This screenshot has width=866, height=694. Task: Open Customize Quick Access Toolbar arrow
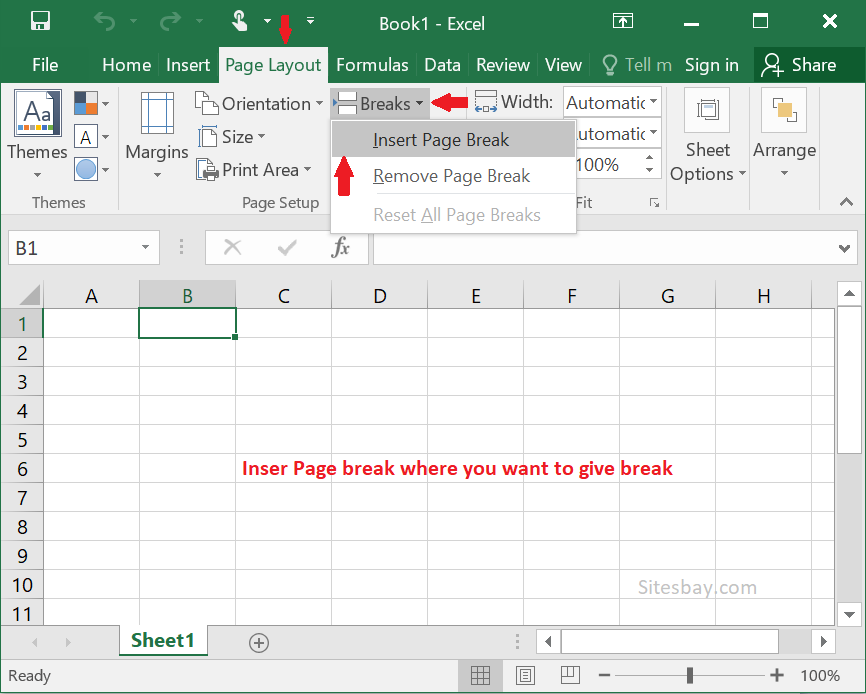click(310, 21)
